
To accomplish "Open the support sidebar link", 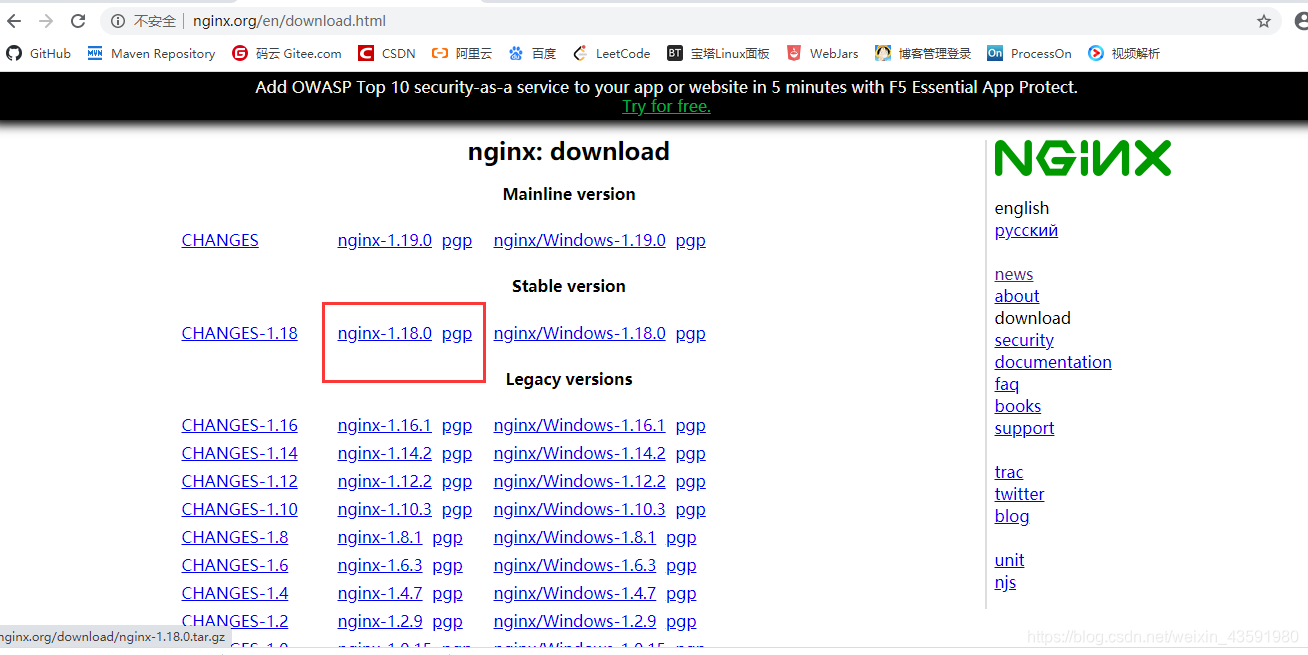I will coord(1024,428).
